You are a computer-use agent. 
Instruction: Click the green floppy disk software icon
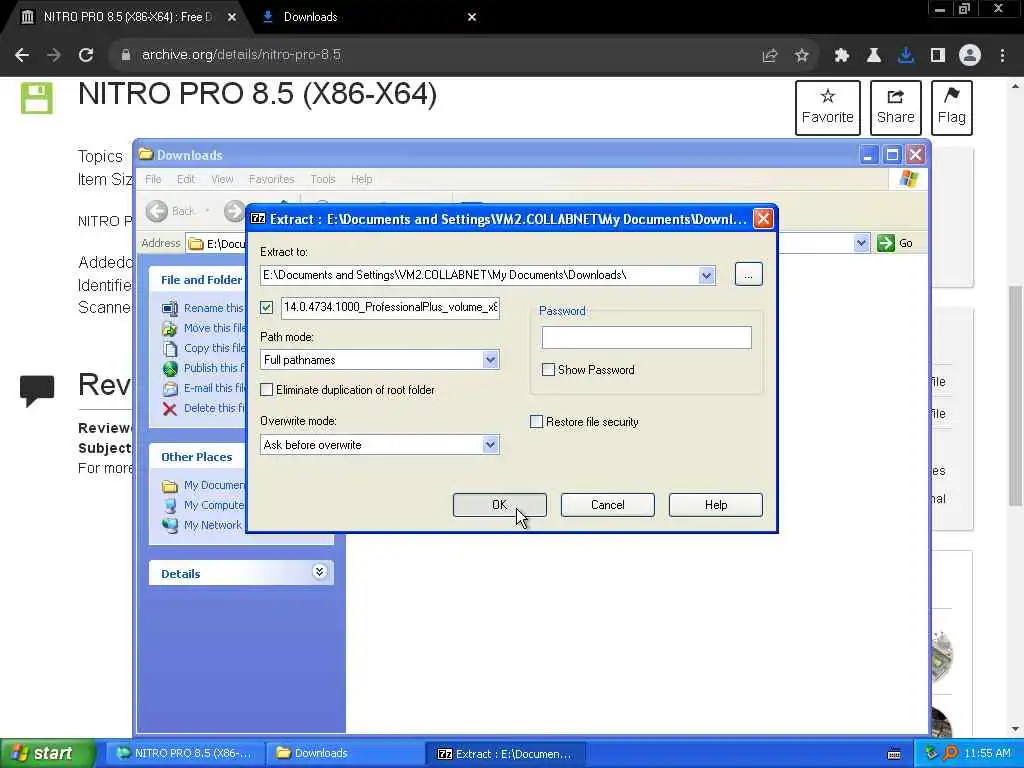[37, 99]
